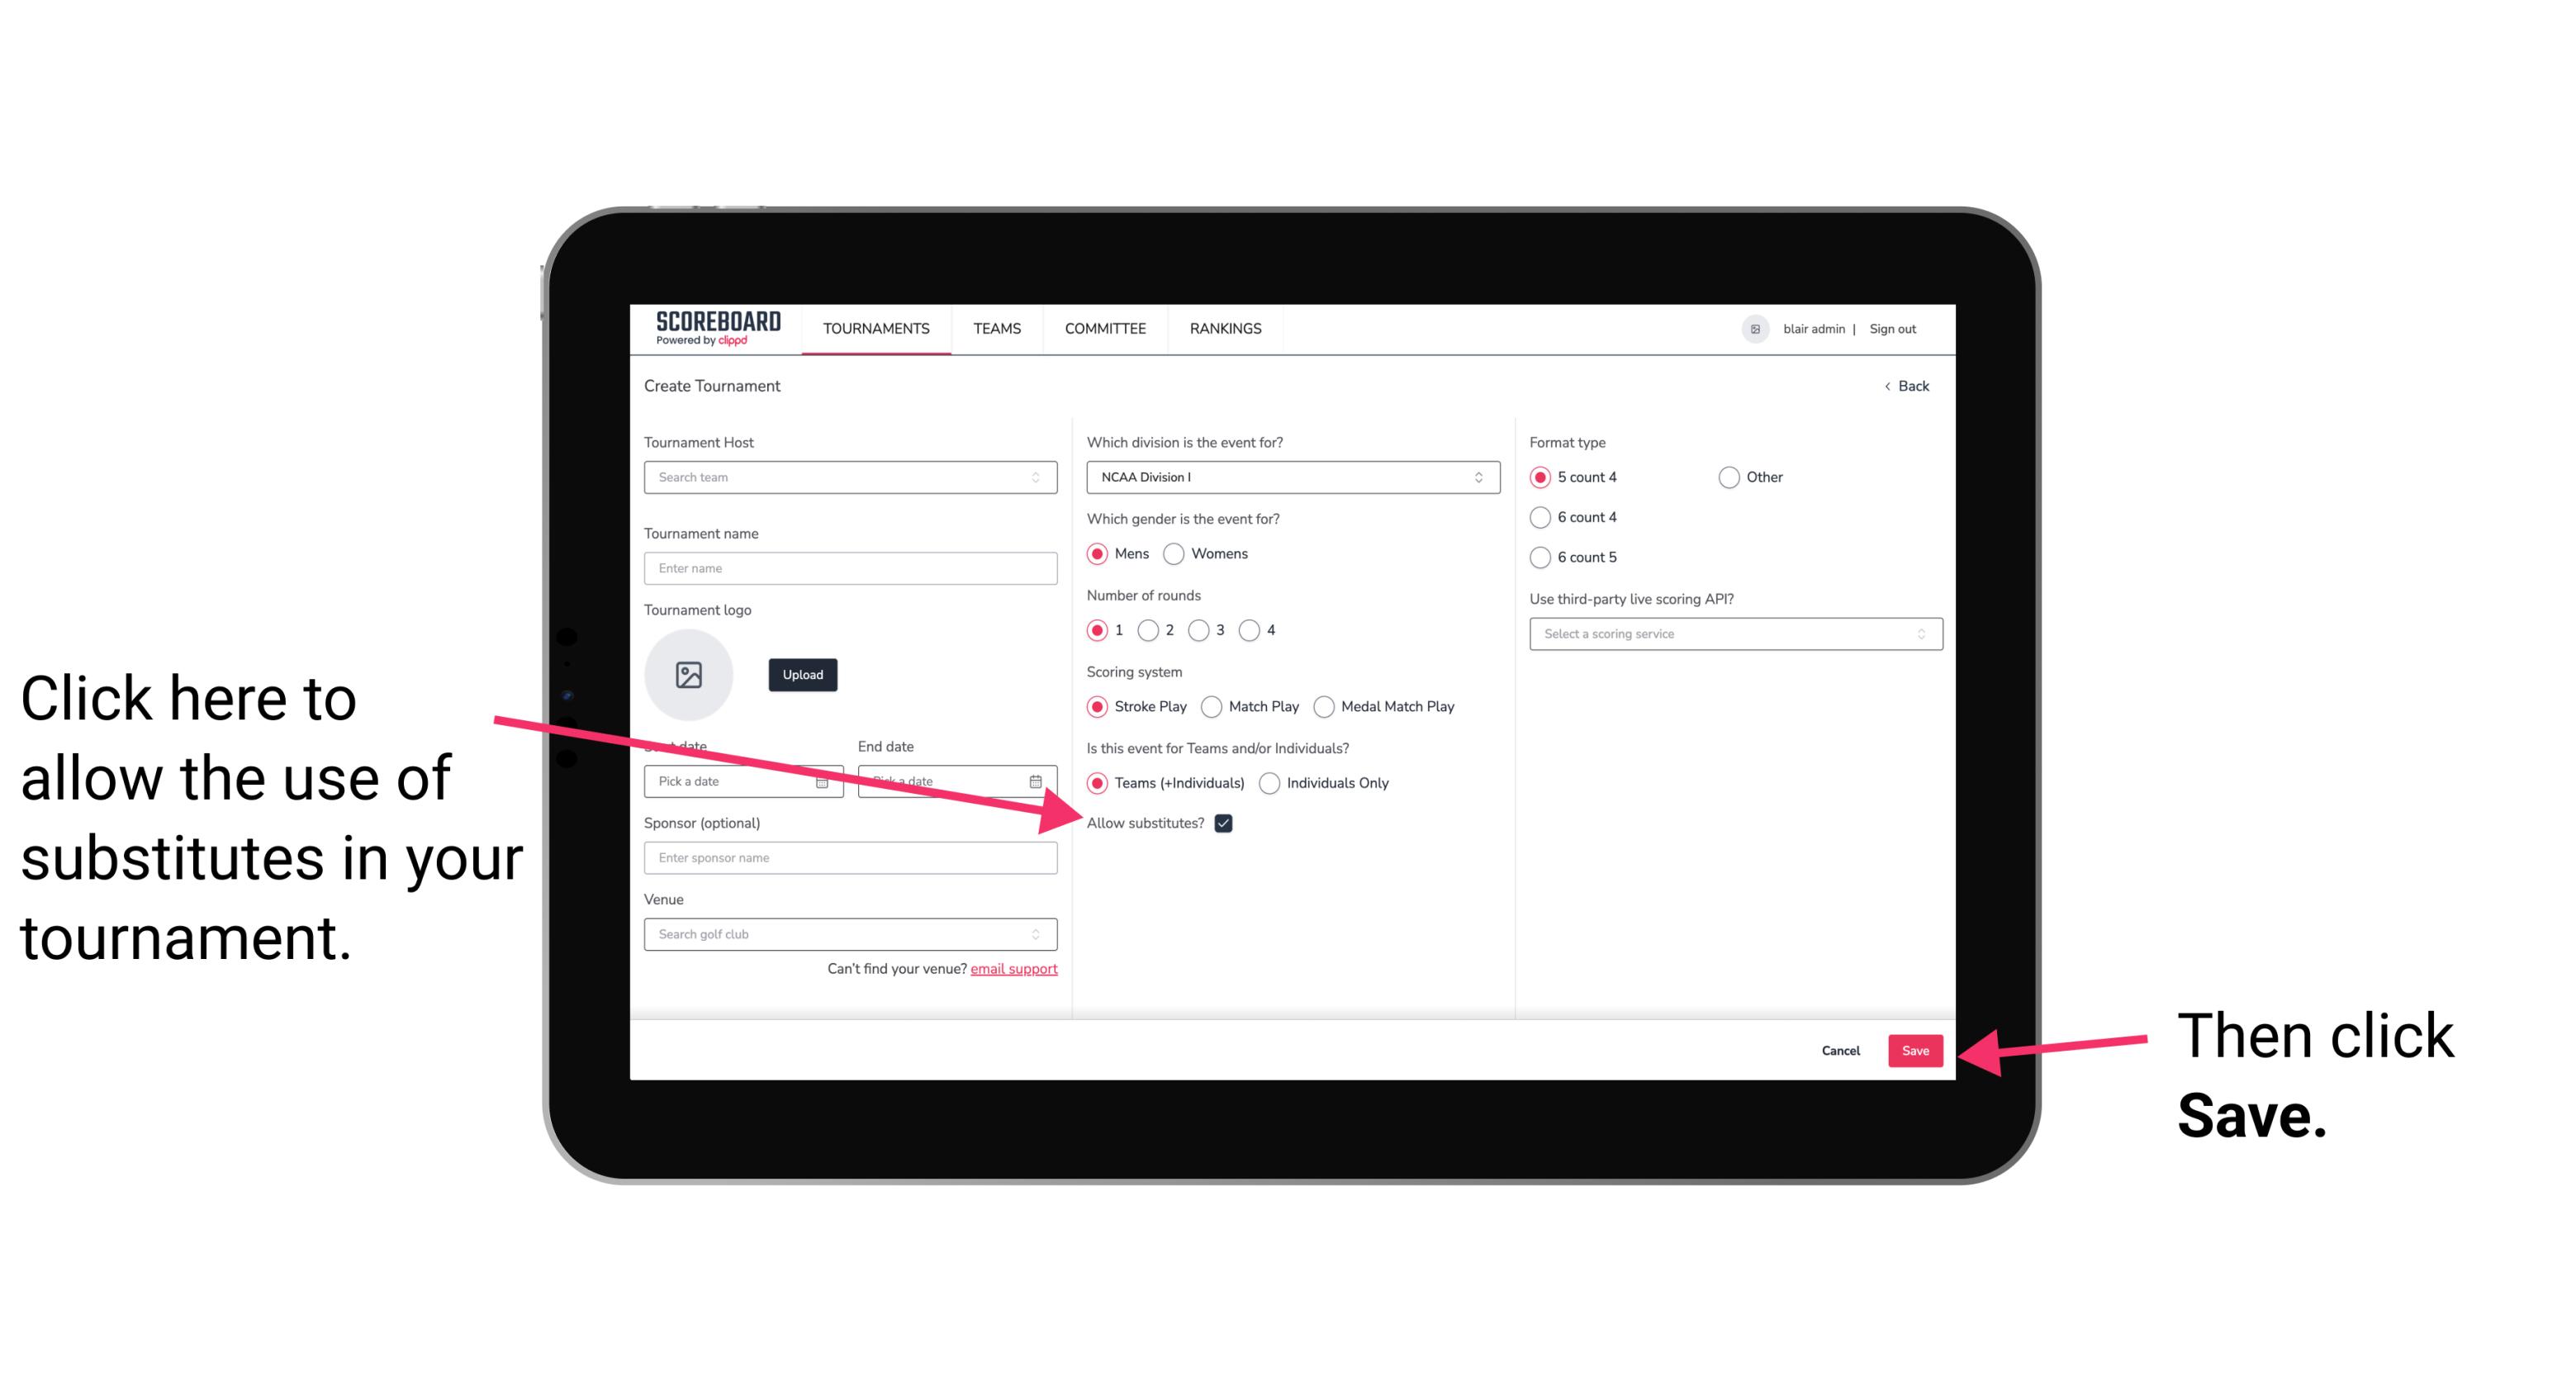
Task: Click the Upload tournament logo icon
Action: 802,672
